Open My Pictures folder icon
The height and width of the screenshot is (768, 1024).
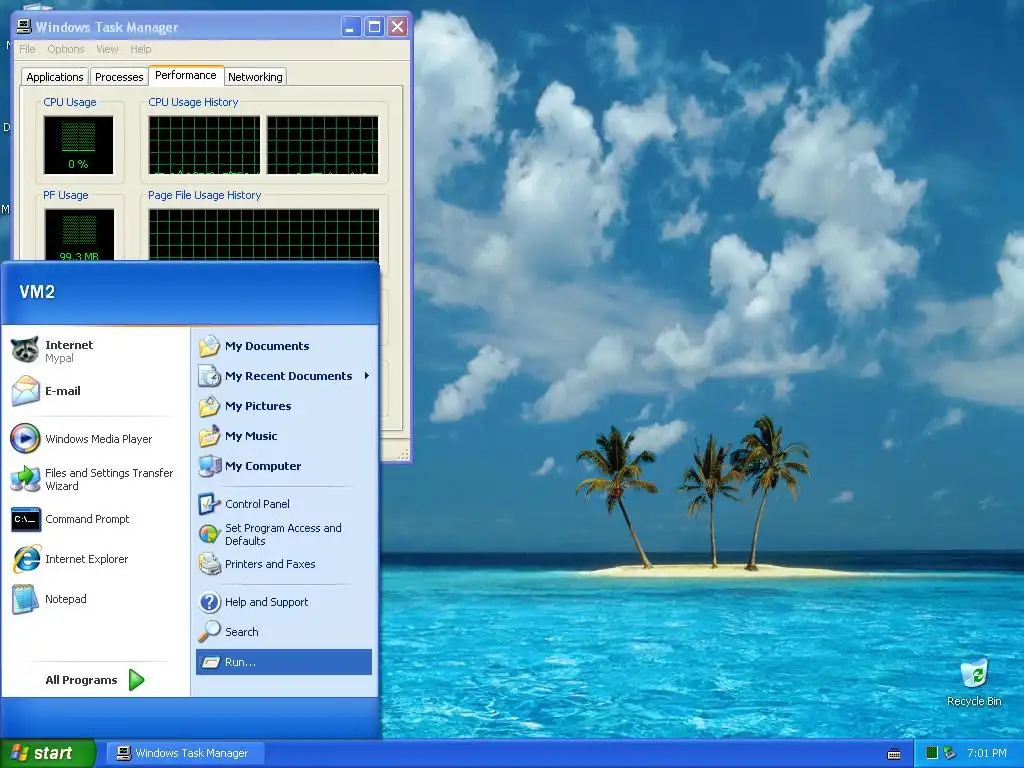209,406
